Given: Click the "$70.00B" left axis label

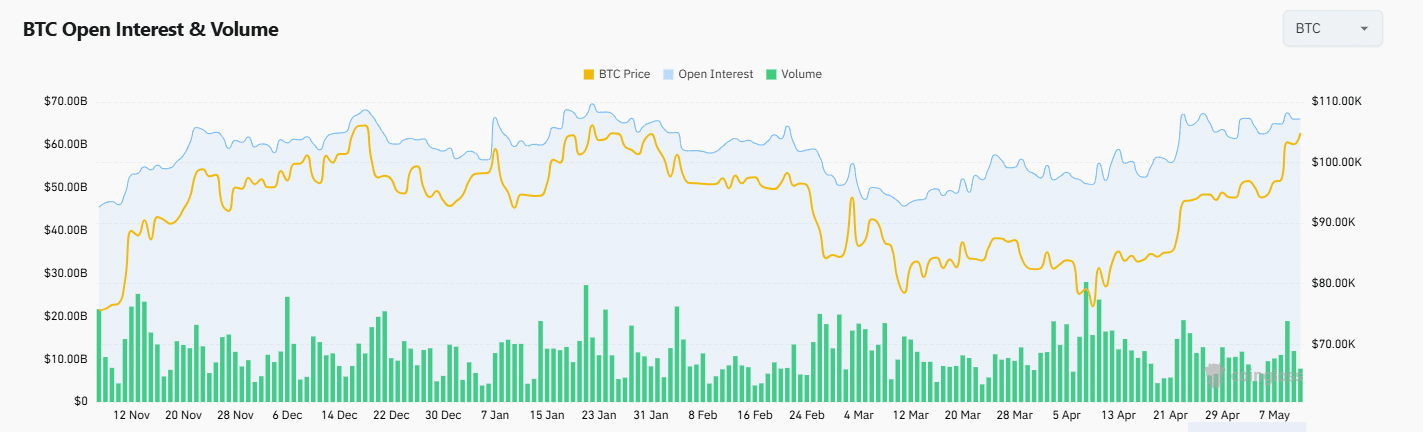Looking at the screenshot, I should tap(66, 102).
